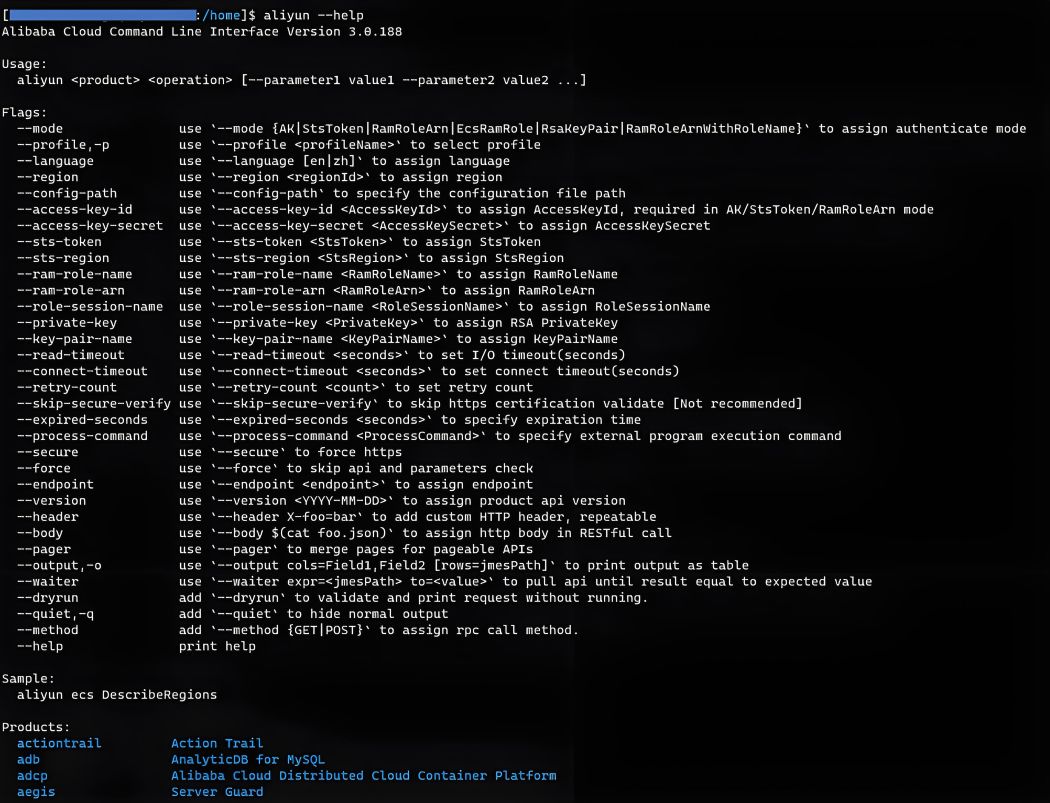Select "to set I/O timeout(seconds)" text
The image size is (1050, 803).
pyautogui.click(x=522, y=355)
